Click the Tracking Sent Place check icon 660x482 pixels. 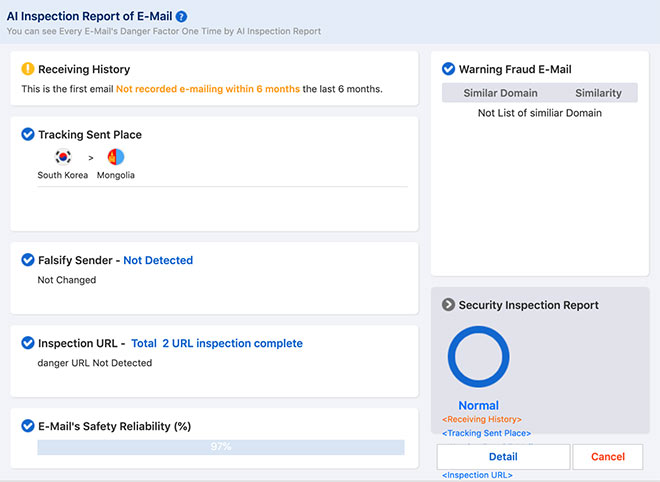[28, 135]
